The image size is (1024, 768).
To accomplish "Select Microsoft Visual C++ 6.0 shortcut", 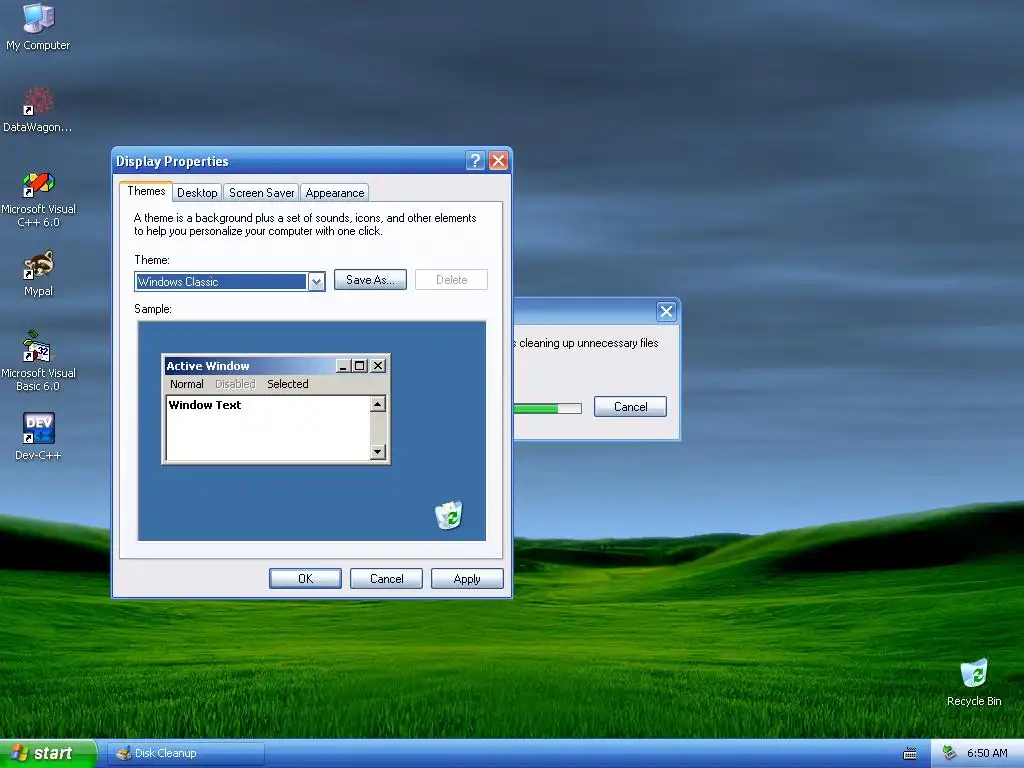I will coord(38,200).
